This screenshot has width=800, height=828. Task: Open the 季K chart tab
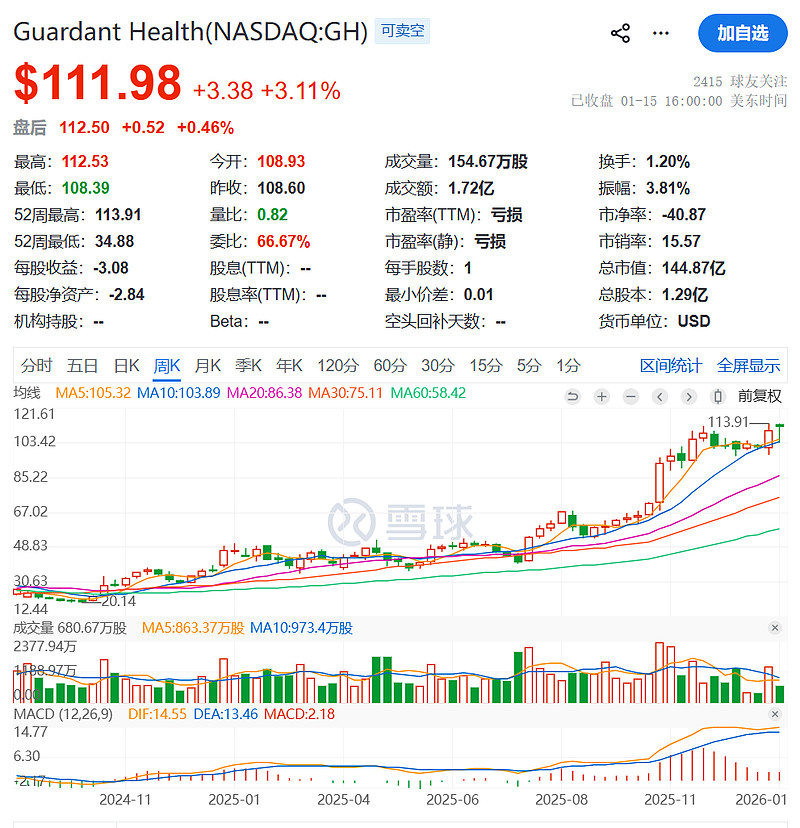(x=248, y=365)
